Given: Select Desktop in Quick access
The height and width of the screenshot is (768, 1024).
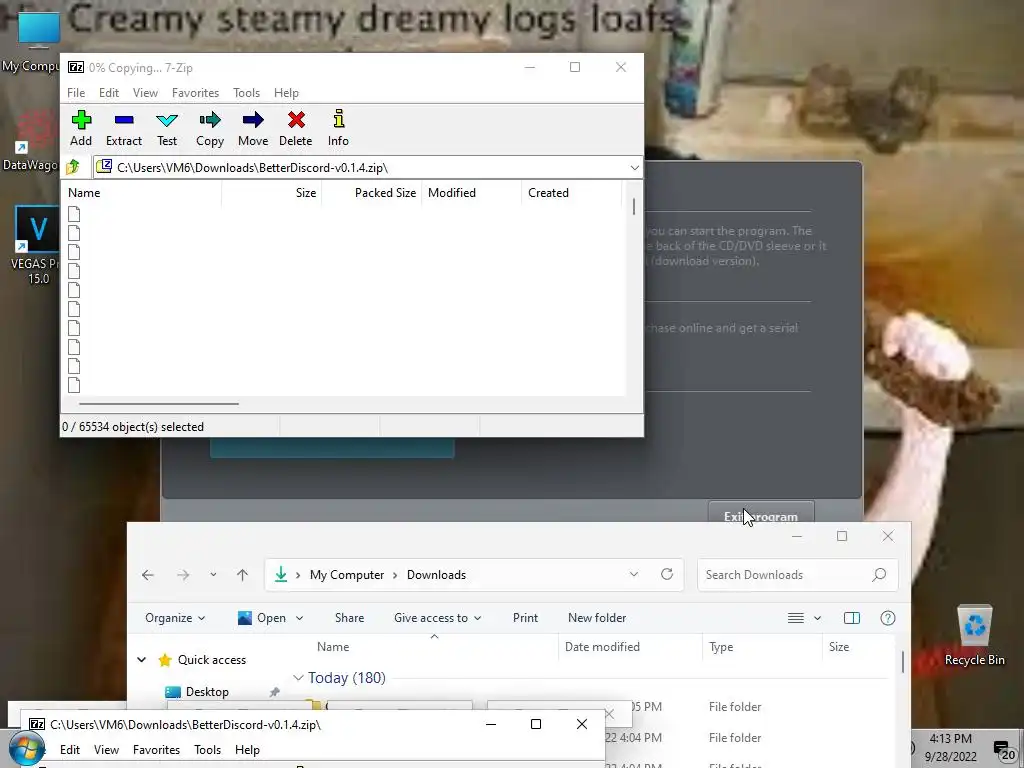Looking at the screenshot, I should pyautogui.click(x=207, y=692).
